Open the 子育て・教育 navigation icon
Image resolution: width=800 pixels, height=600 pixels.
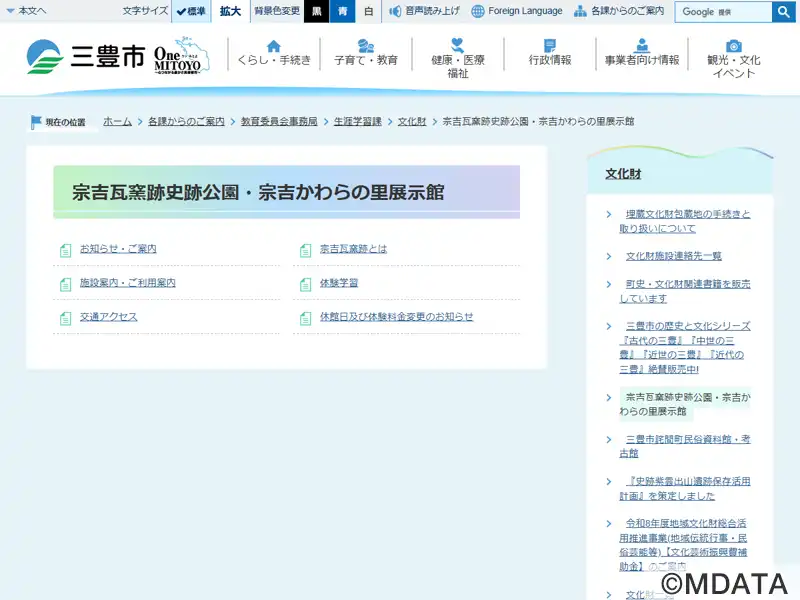pos(366,53)
